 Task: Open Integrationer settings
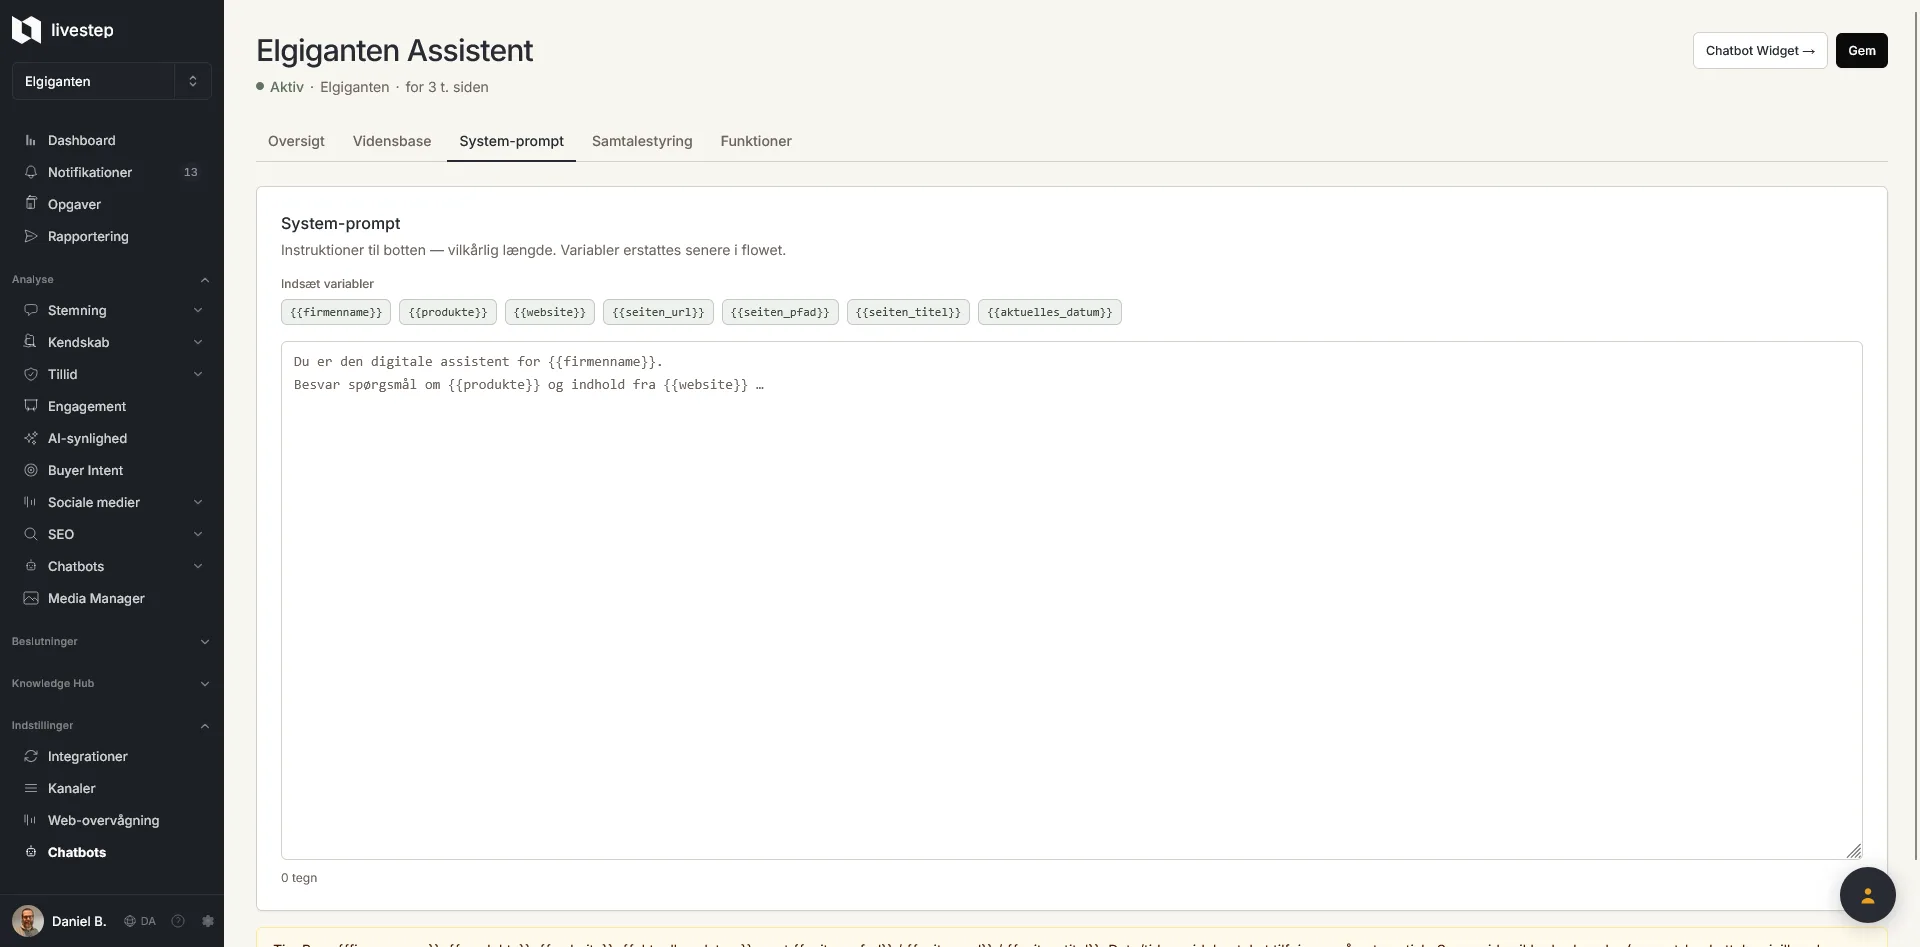point(112,756)
